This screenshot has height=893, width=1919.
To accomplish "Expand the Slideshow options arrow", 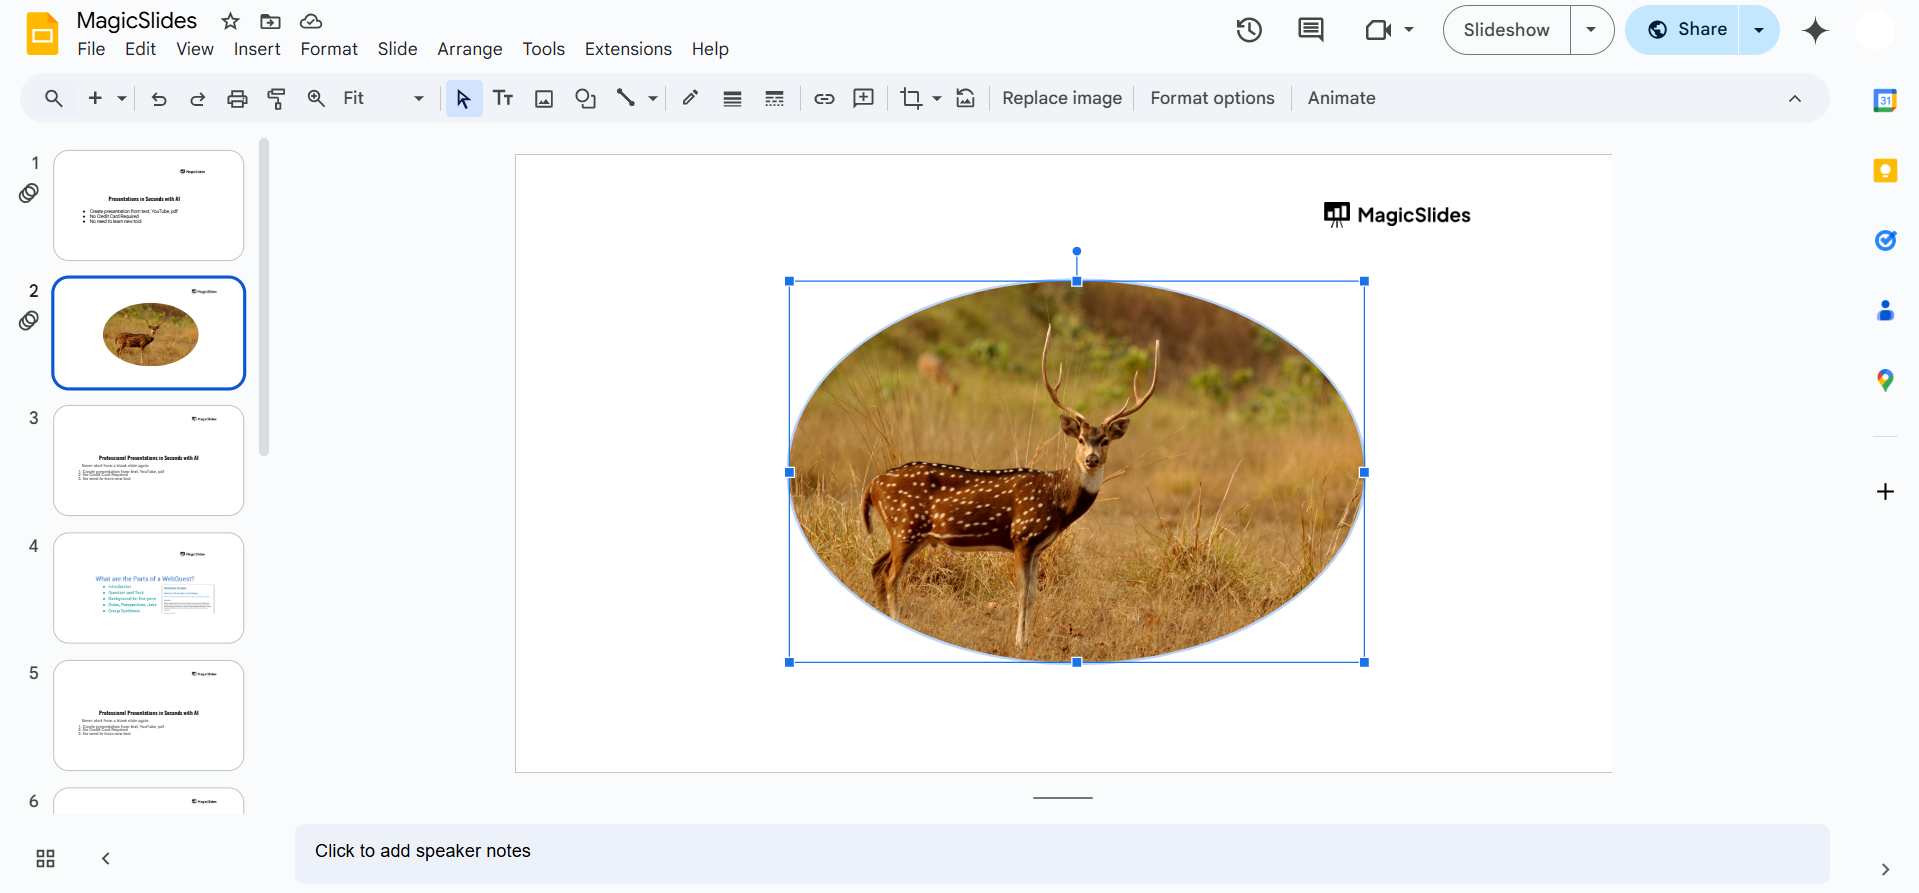I will coord(1591,30).
